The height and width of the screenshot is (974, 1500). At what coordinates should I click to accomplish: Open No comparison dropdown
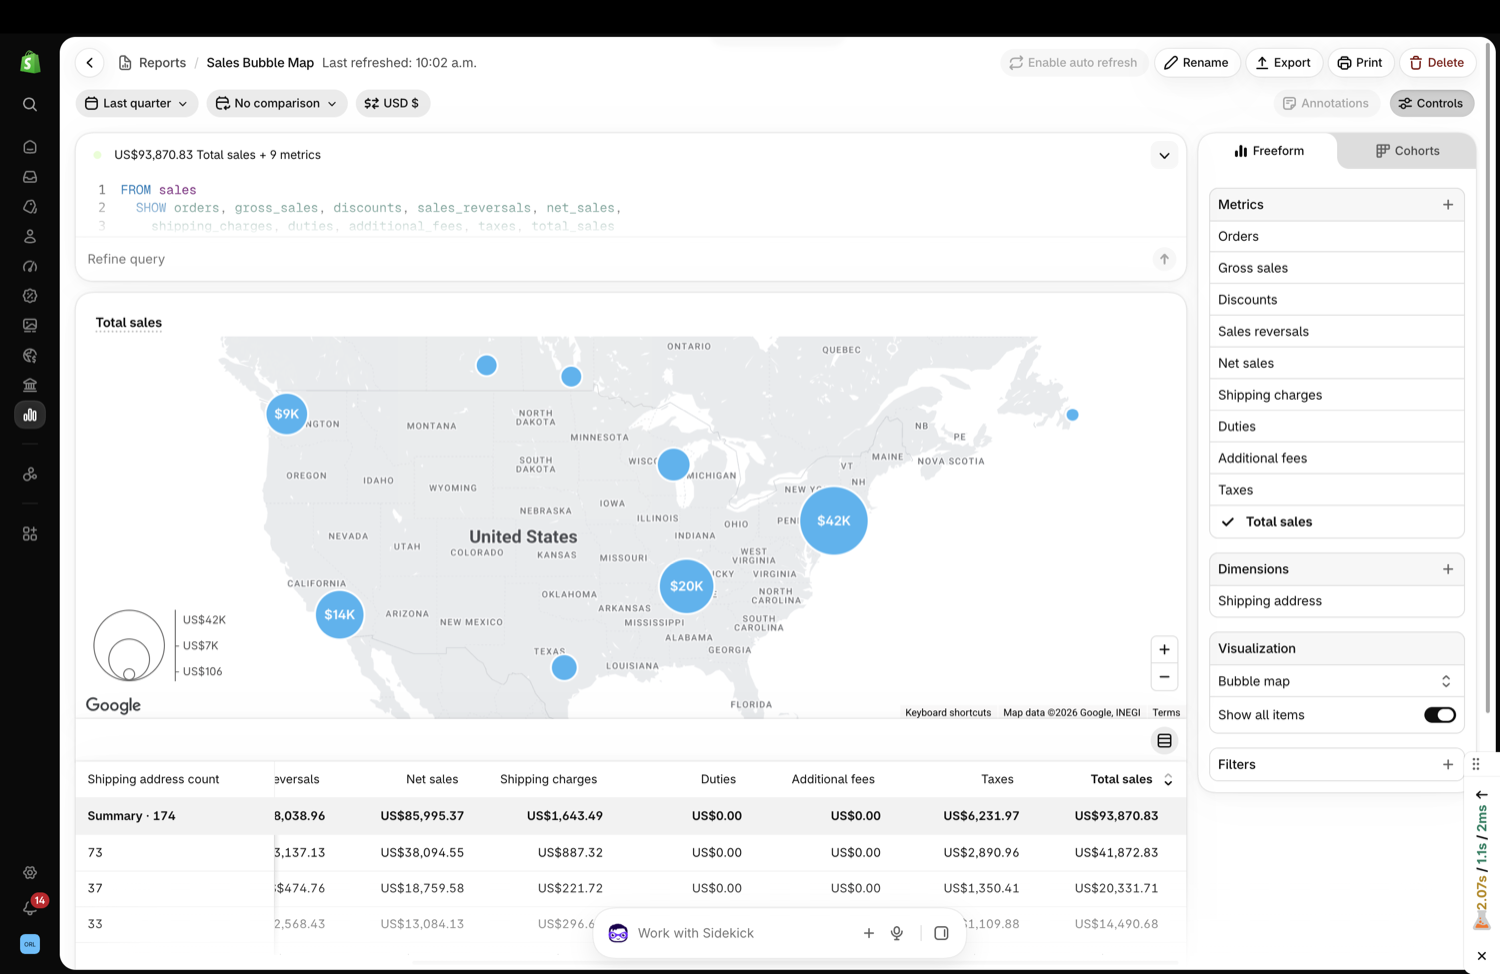(277, 103)
